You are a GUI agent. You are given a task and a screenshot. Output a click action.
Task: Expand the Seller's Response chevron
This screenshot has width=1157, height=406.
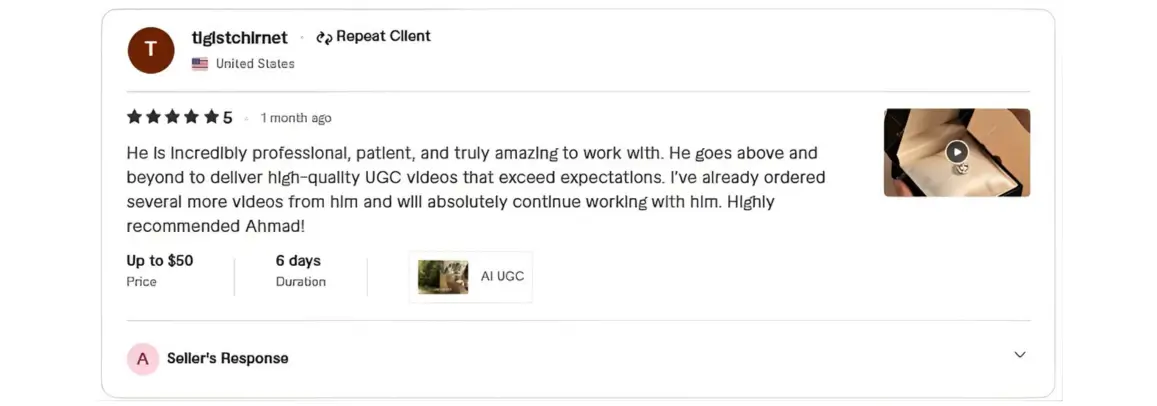pyautogui.click(x=1020, y=355)
